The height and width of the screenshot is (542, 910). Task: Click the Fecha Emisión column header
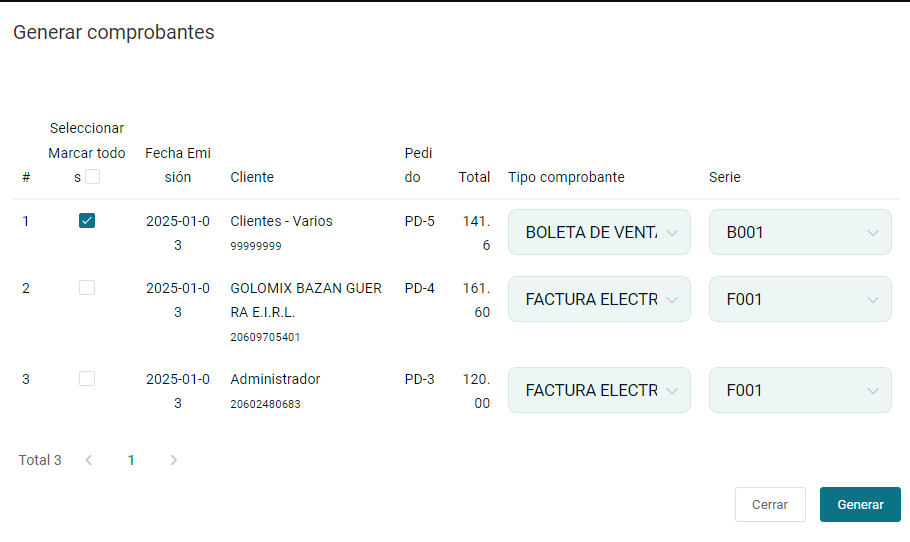pos(178,165)
